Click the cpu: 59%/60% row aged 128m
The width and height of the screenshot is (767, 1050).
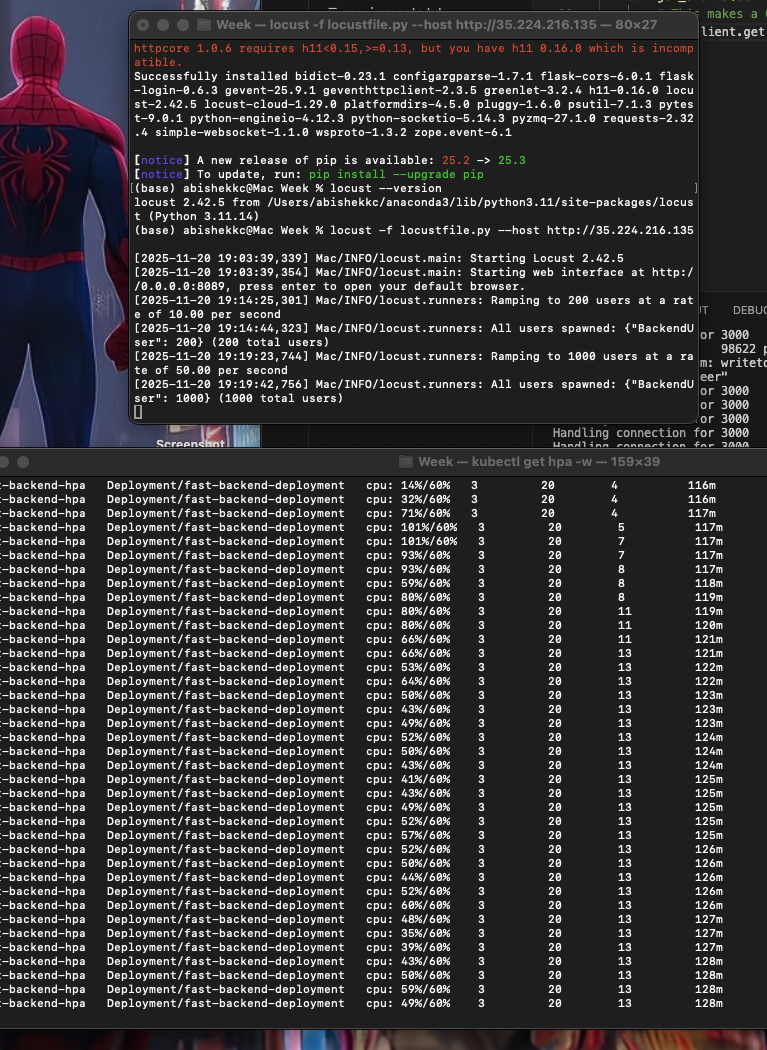pyautogui.click(x=361, y=989)
